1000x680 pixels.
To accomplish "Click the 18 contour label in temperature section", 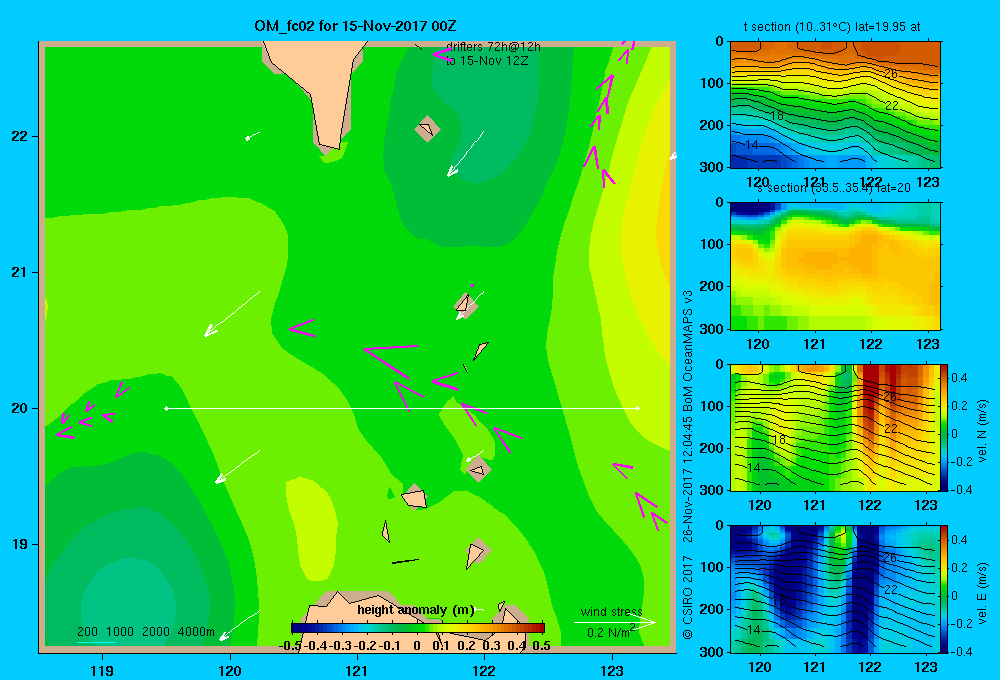I will coord(777,116).
